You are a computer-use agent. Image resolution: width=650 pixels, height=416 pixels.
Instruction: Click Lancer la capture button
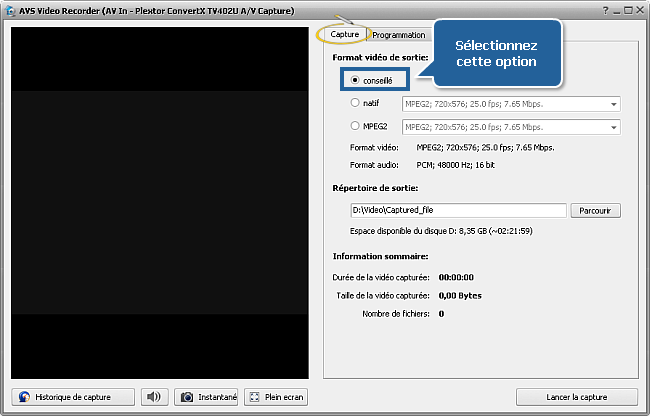pos(577,397)
